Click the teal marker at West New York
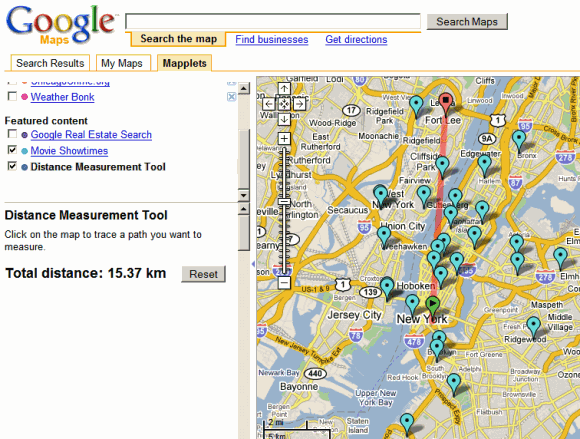 click(381, 195)
